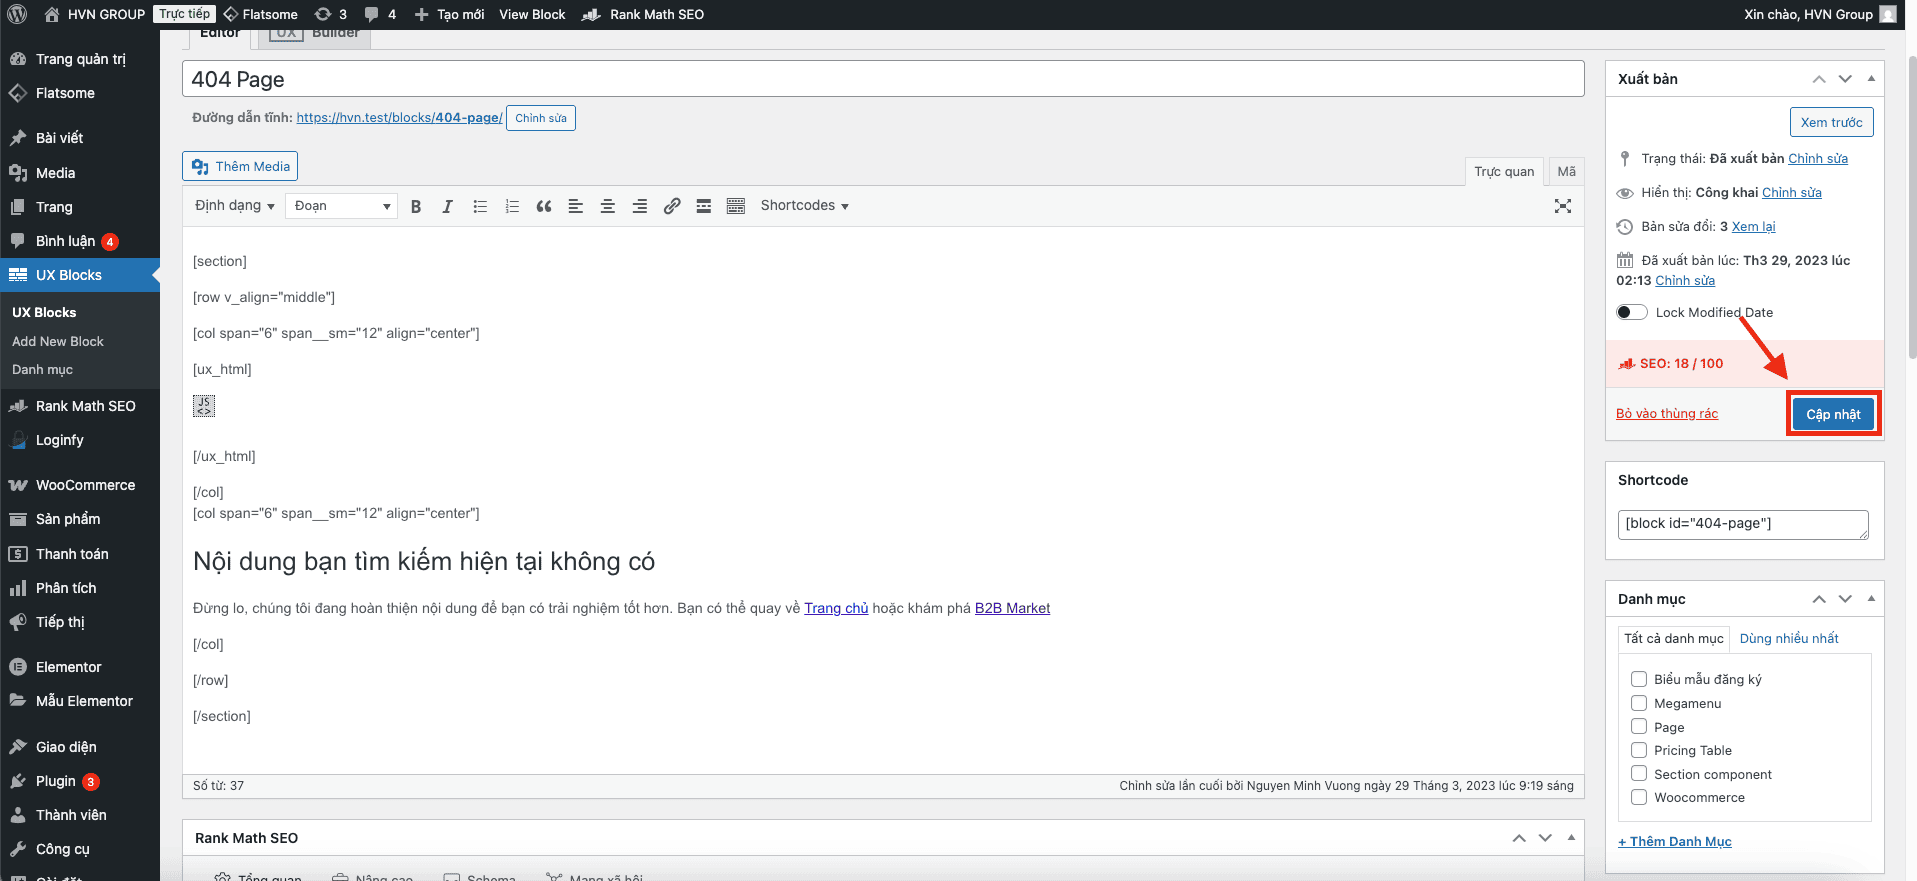Check the Pricing Table category
The image size is (1917, 881).
pyautogui.click(x=1639, y=750)
